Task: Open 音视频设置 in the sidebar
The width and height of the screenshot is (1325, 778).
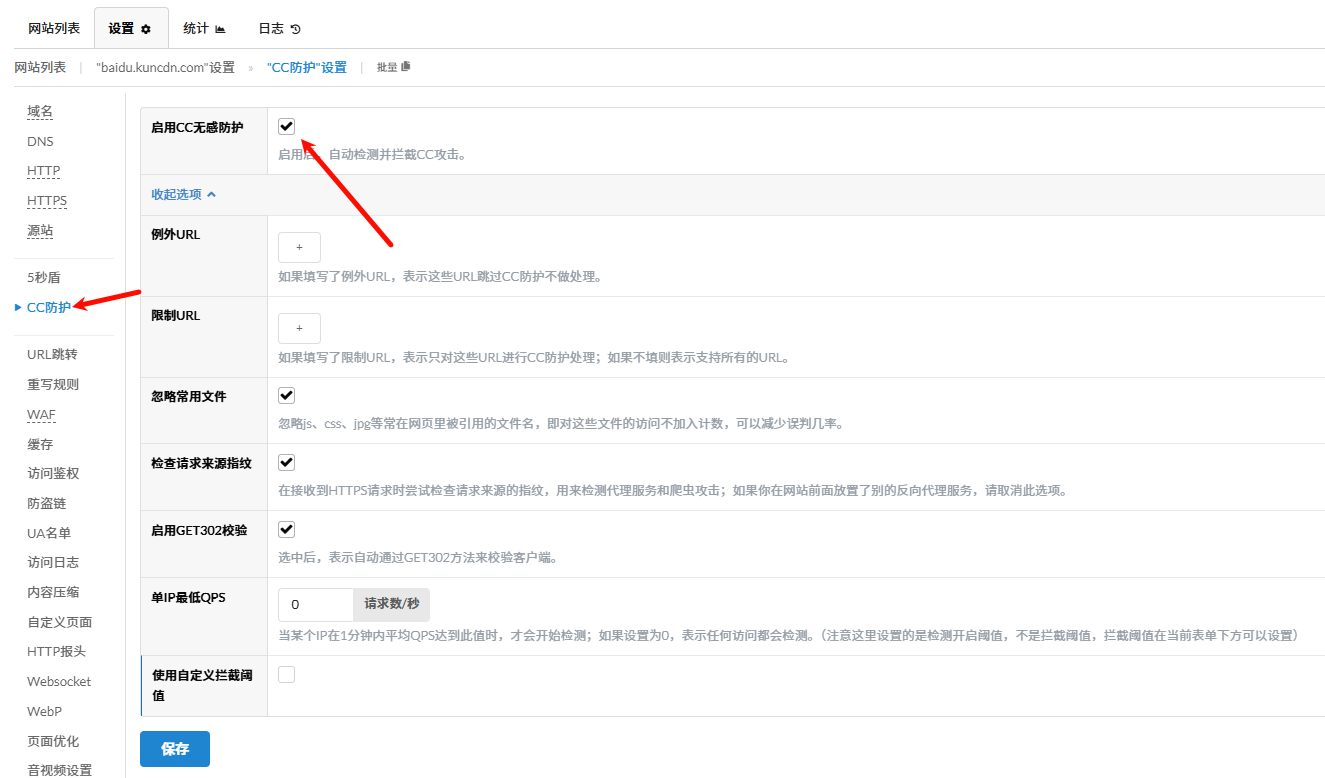Action: [x=59, y=770]
